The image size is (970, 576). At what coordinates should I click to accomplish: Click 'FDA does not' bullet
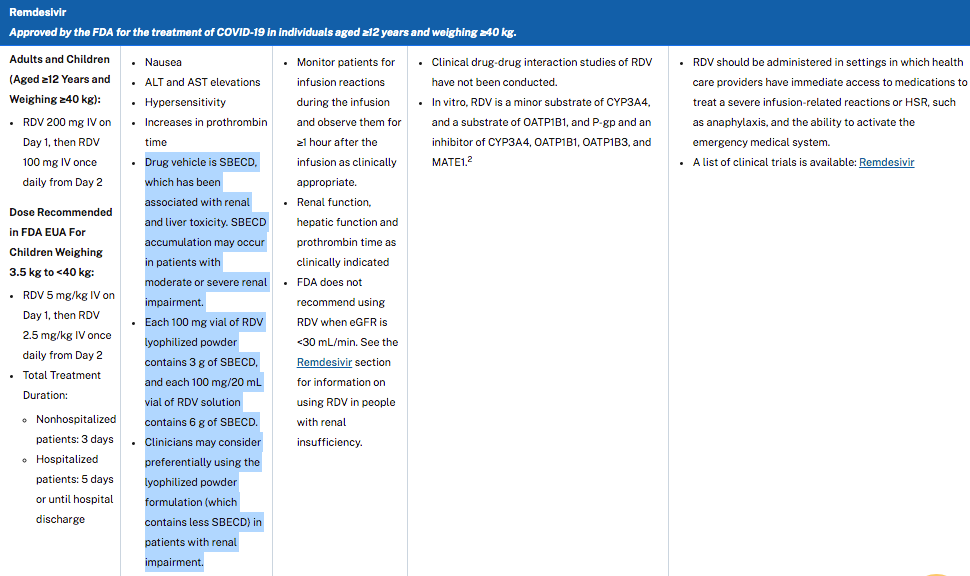click(329, 282)
